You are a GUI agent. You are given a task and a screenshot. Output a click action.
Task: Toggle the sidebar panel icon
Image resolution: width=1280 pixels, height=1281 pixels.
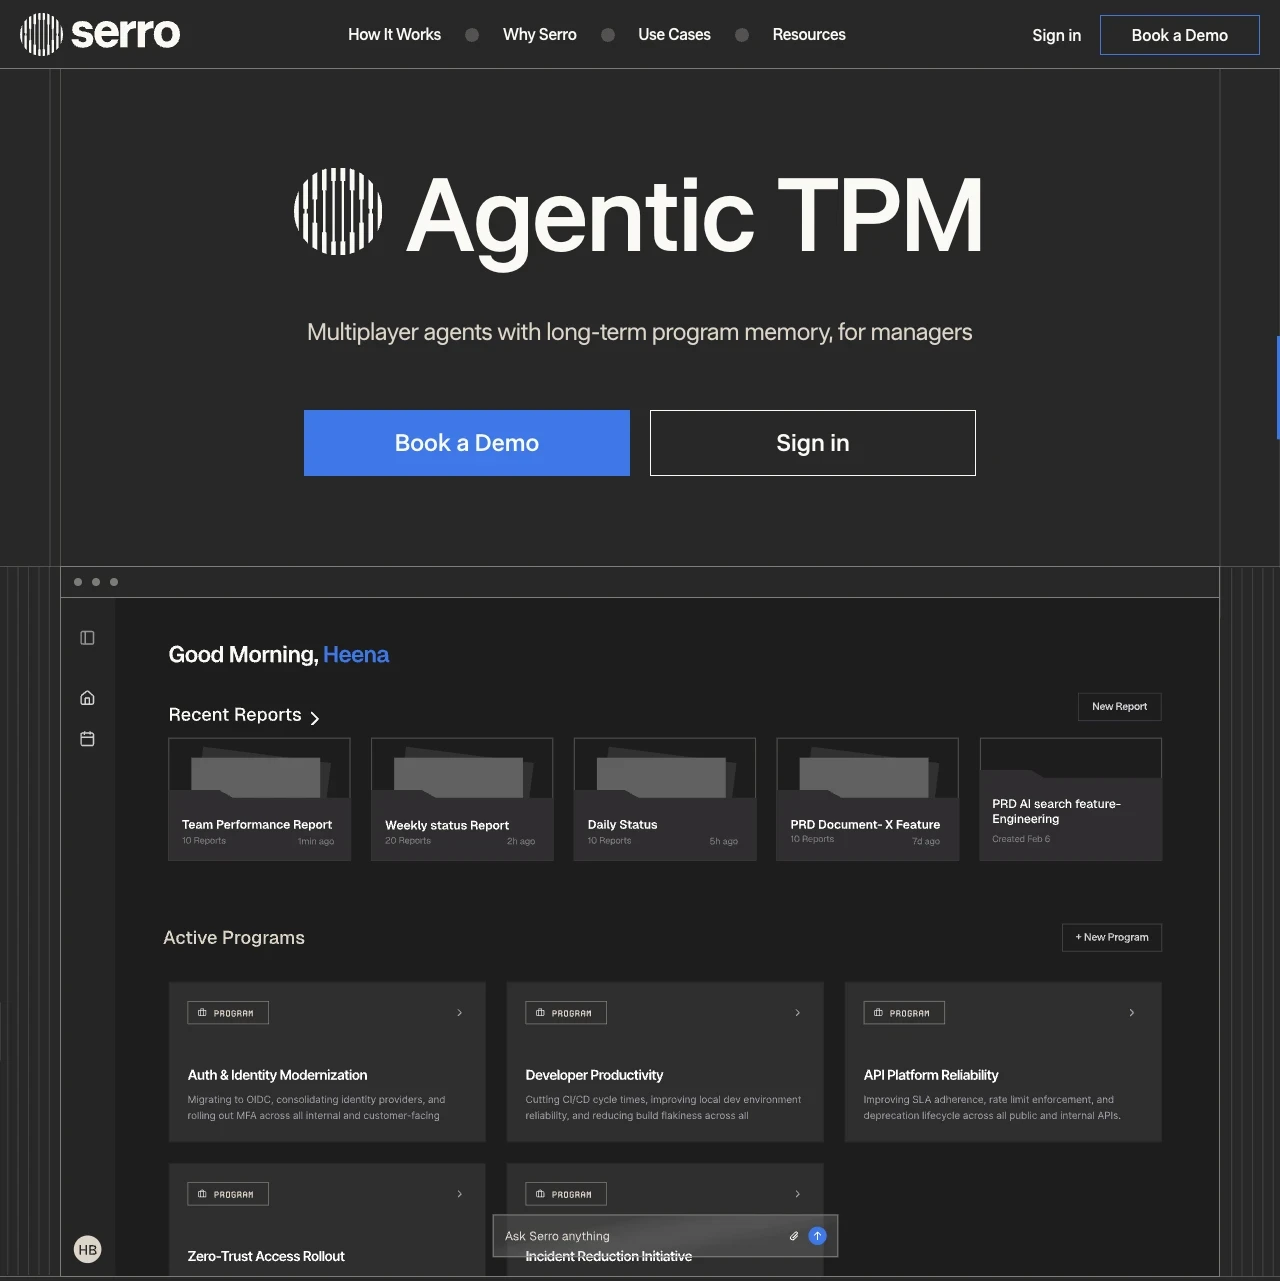(87, 638)
